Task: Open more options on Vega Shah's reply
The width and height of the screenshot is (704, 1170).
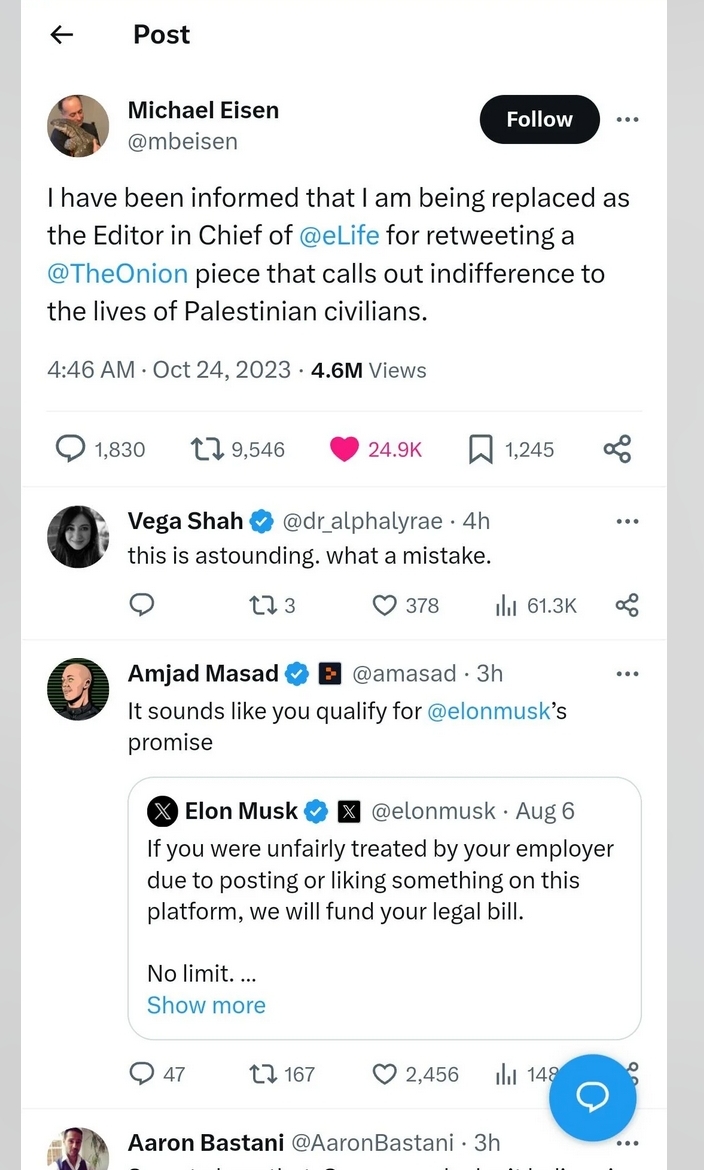Action: [627, 521]
